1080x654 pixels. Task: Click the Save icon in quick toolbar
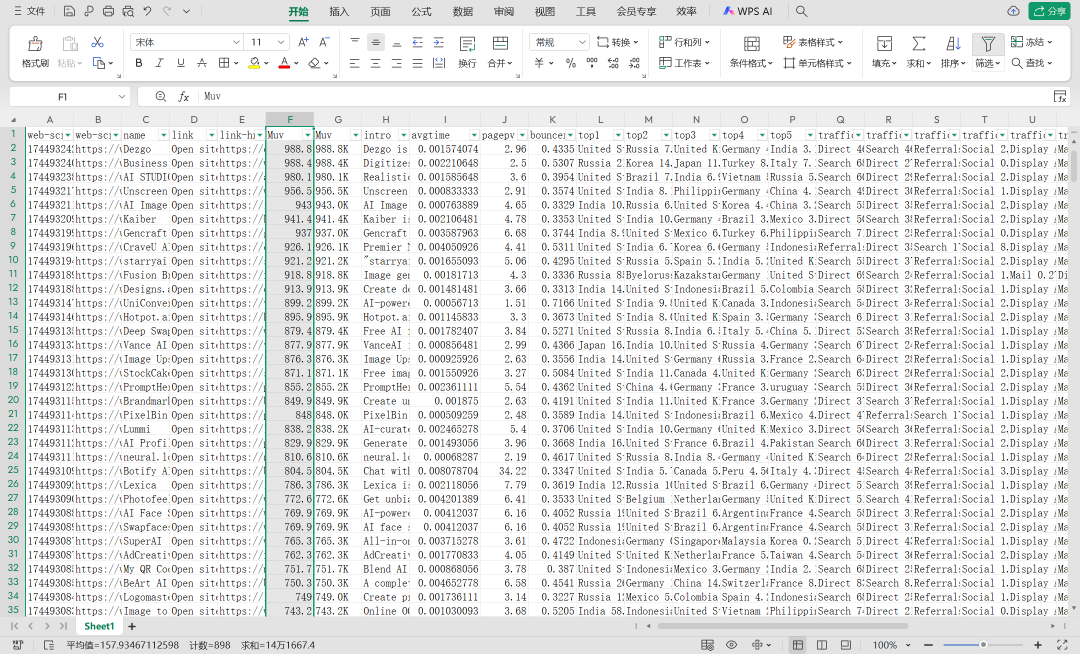pos(69,11)
